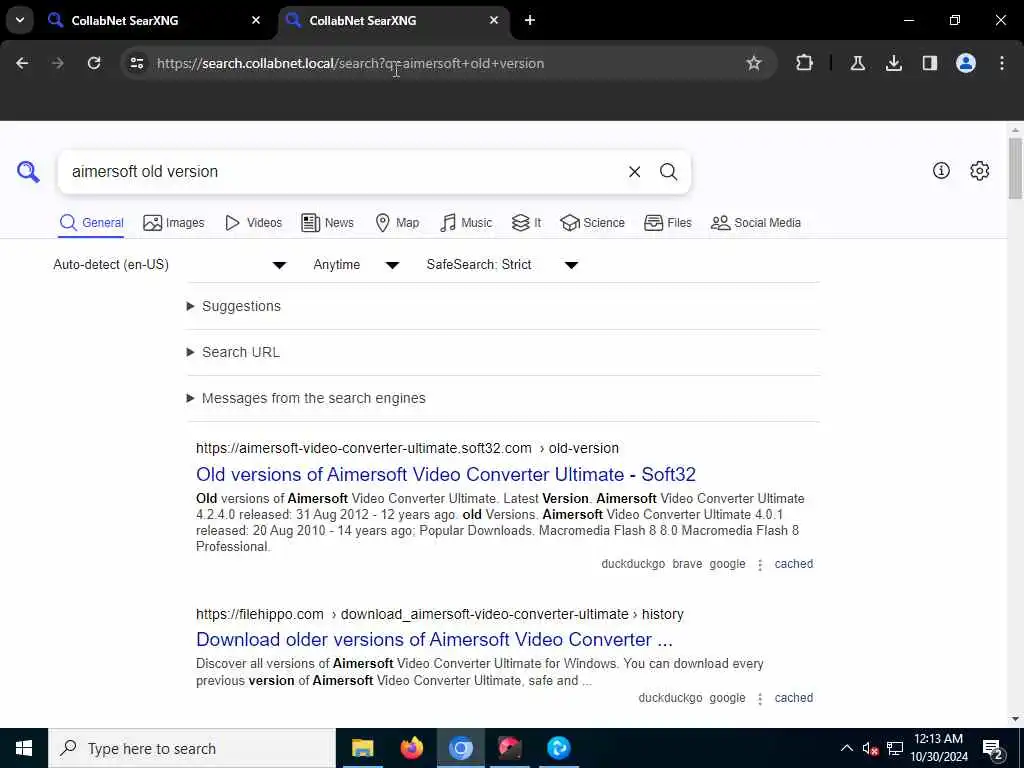Open Old versions of Aimersoft Soft32 result
Screen dimensions: 1024x768
coord(445,474)
